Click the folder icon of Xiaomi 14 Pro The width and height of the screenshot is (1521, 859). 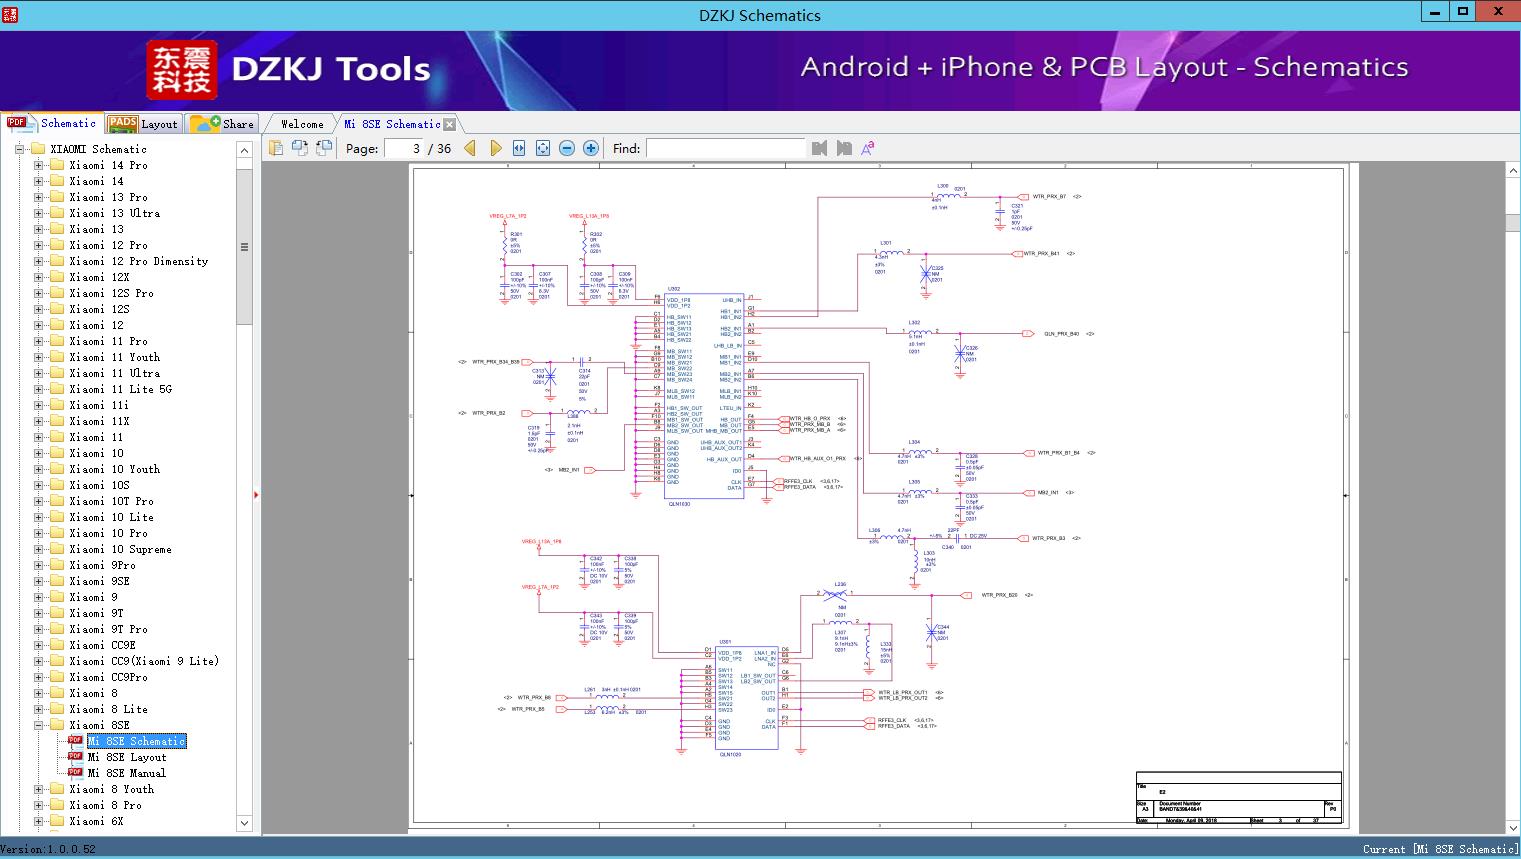[x=57, y=165]
